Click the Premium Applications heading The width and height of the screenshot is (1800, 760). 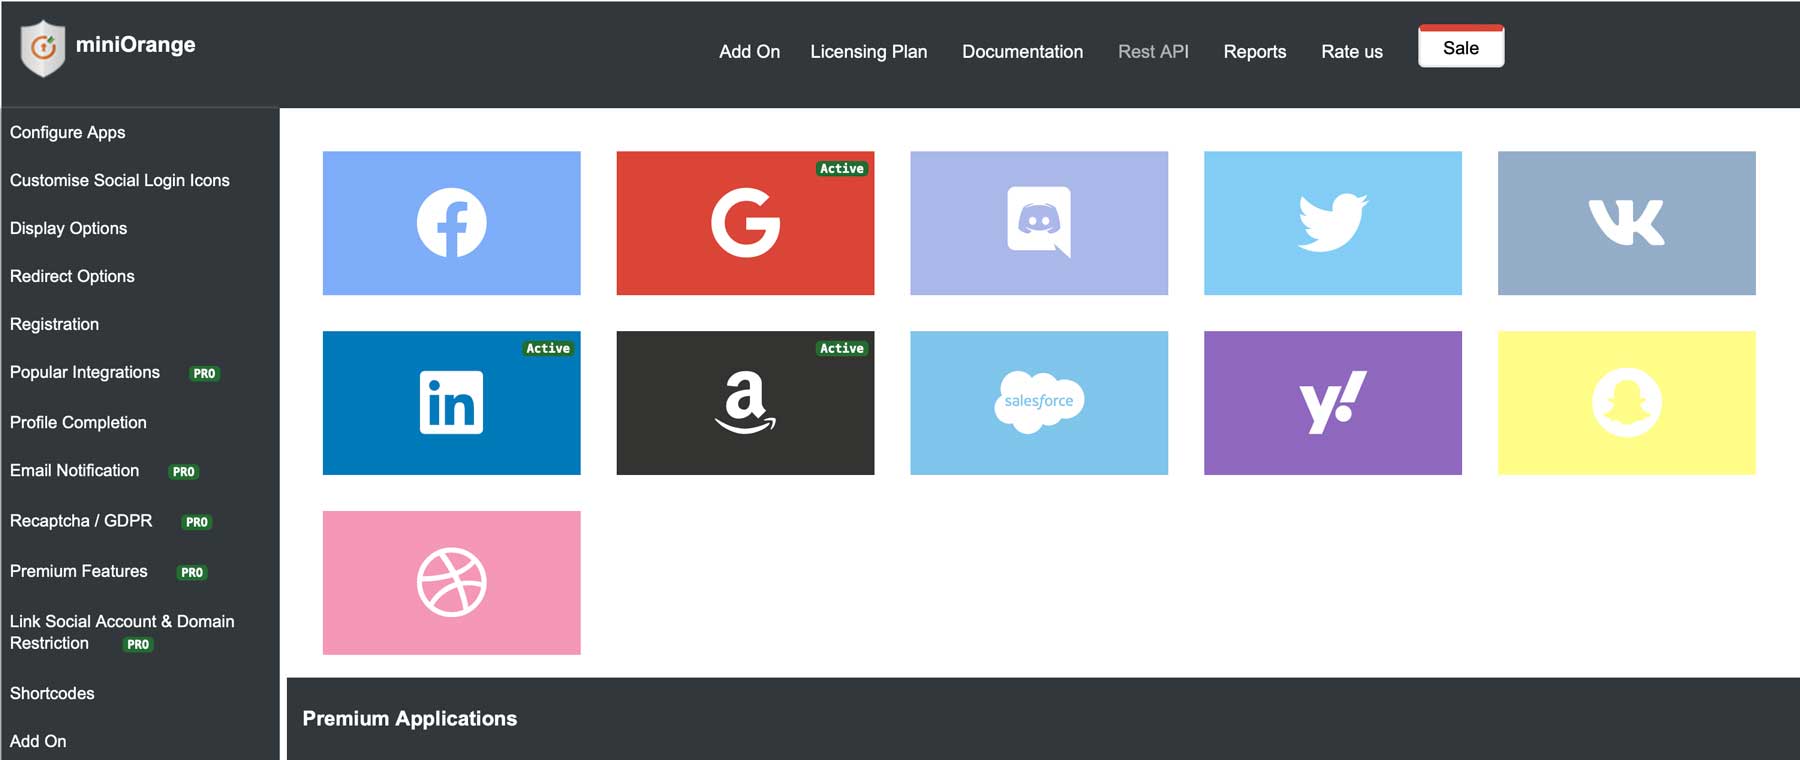tap(410, 719)
